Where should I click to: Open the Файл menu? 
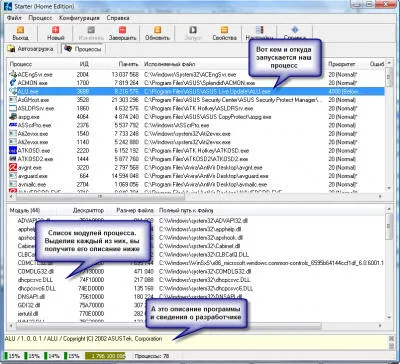coord(14,18)
